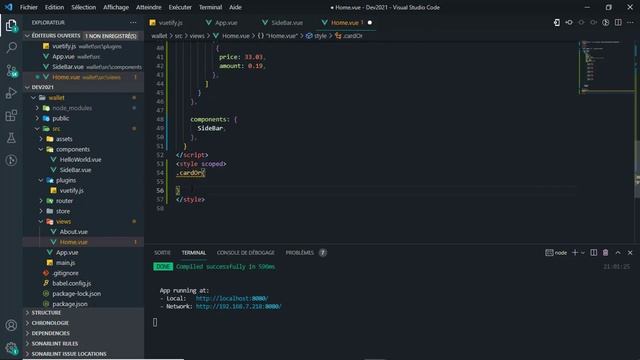Open babel.config.js file
This screenshot has height=360, width=640.
pyautogui.click(x=71, y=283)
